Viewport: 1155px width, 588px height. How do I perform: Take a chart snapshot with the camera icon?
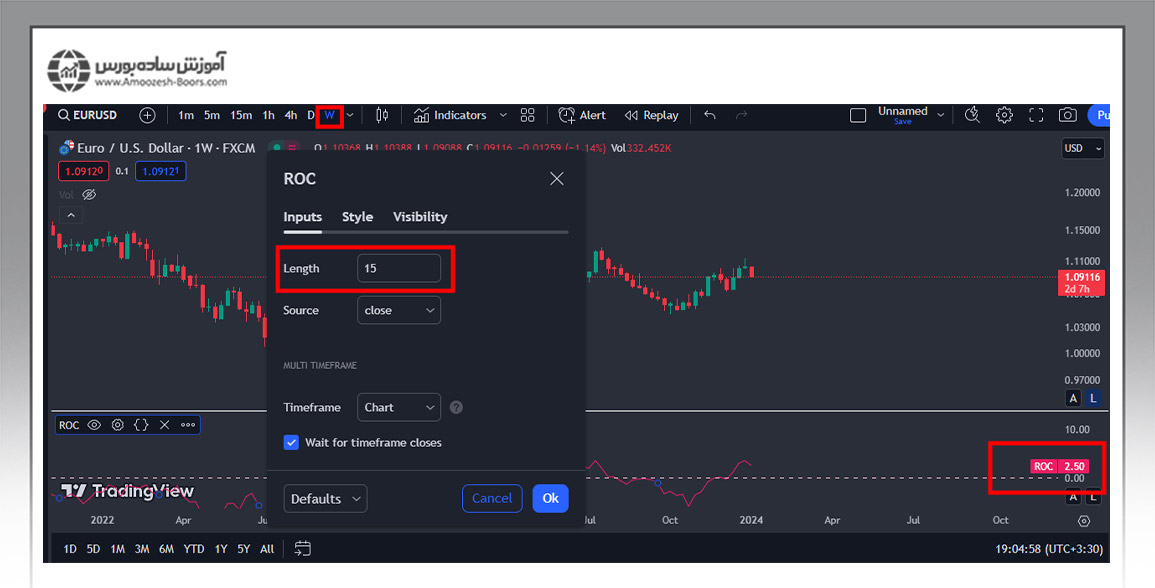(1067, 115)
